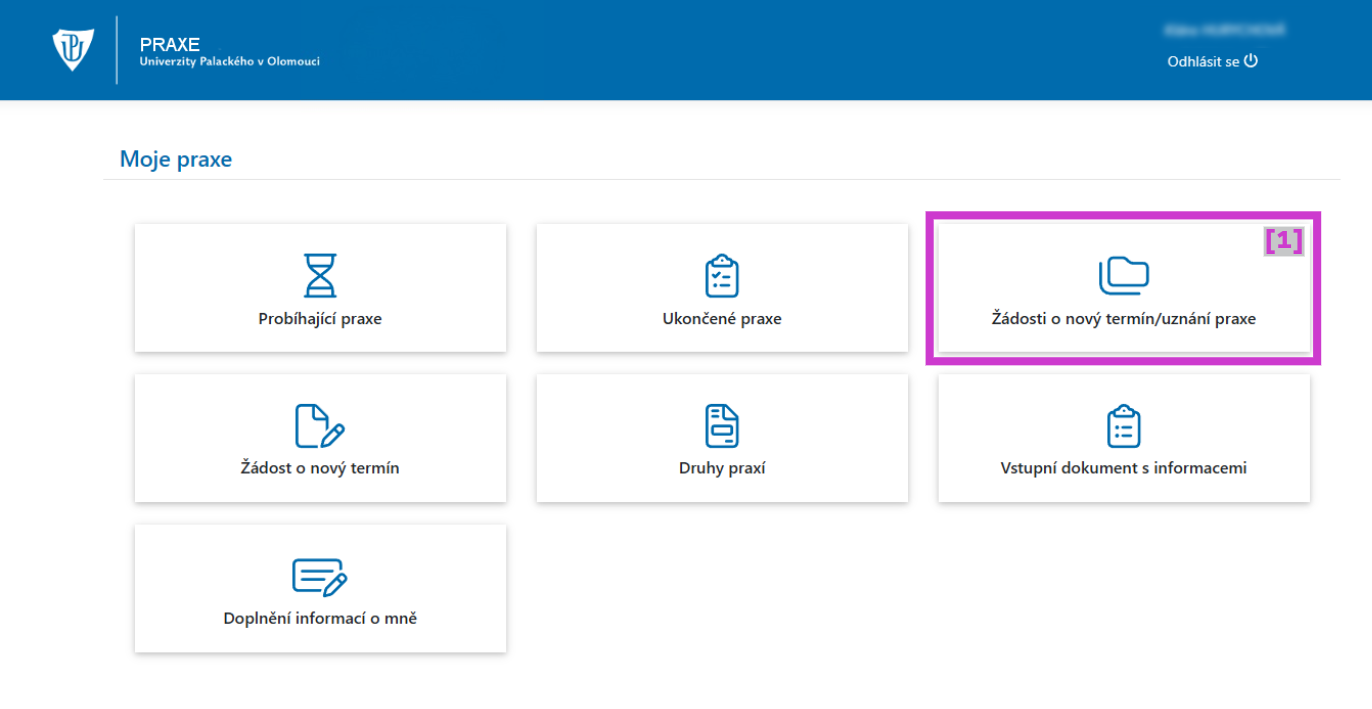Select the Žádosti o nový termín/uznání praxe label
The width and height of the screenshot is (1372, 709).
click(x=1123, y=320)
